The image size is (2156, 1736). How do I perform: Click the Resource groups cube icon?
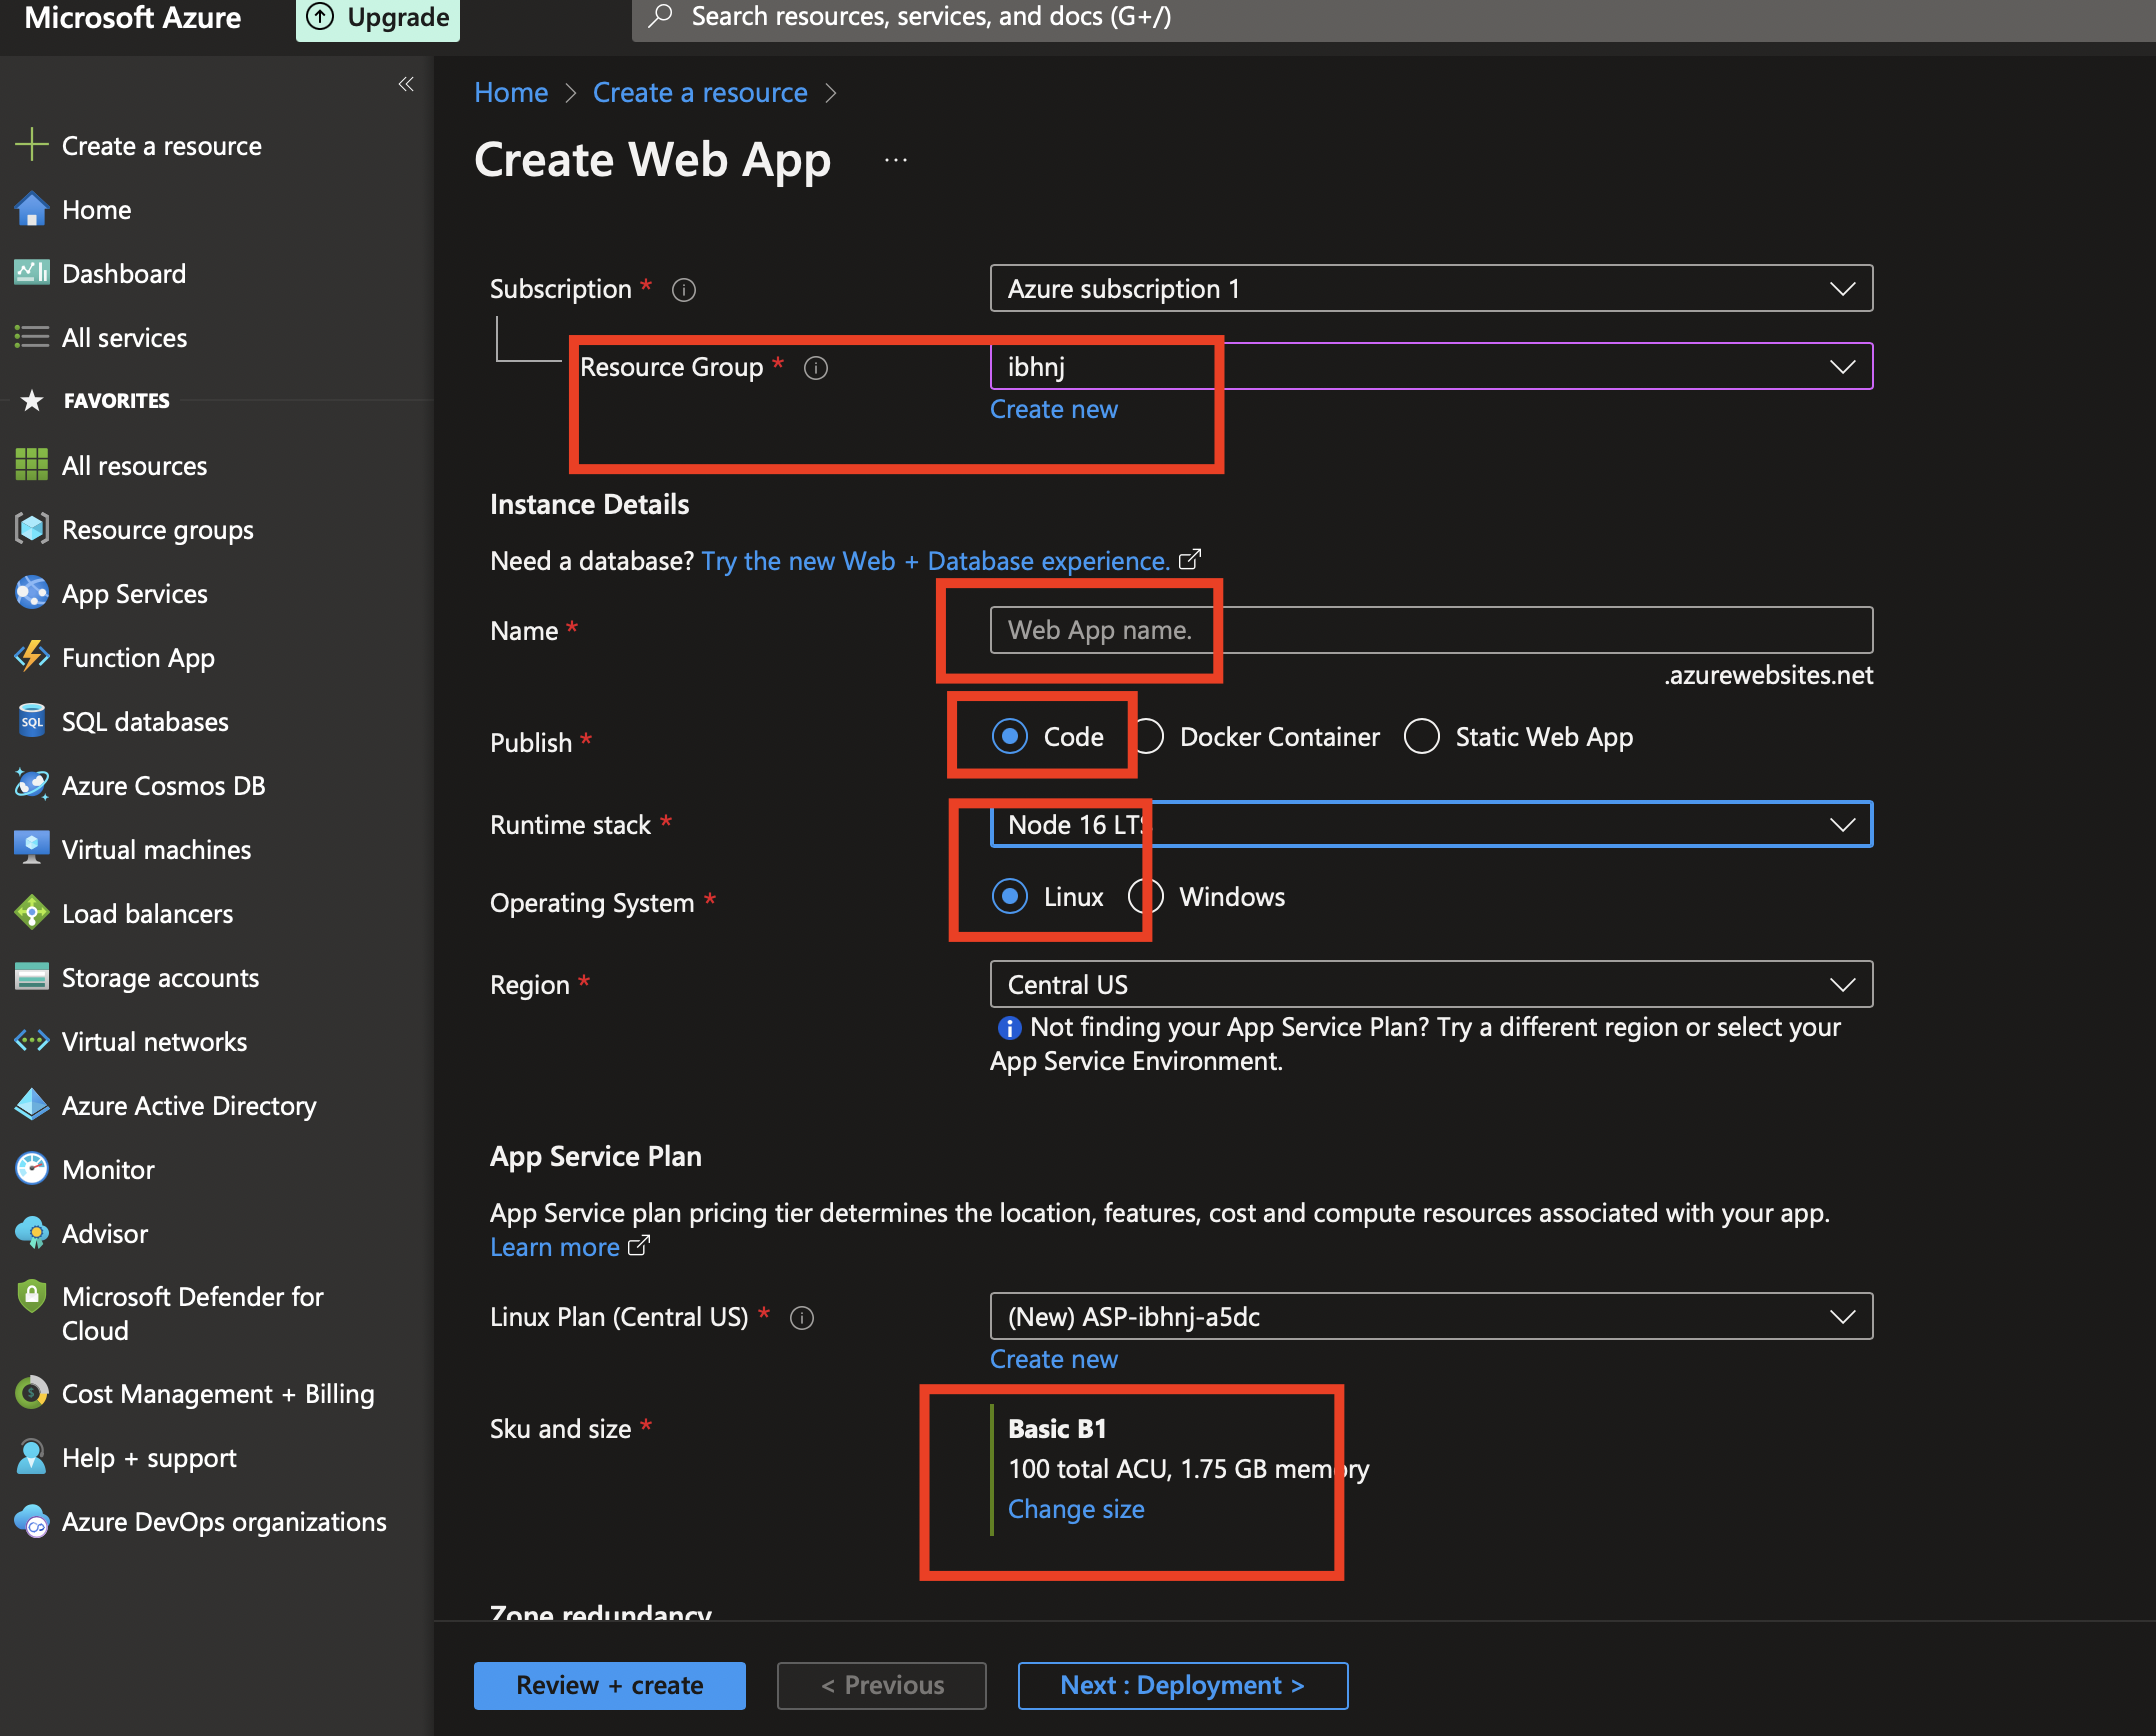tap(32, 529)
